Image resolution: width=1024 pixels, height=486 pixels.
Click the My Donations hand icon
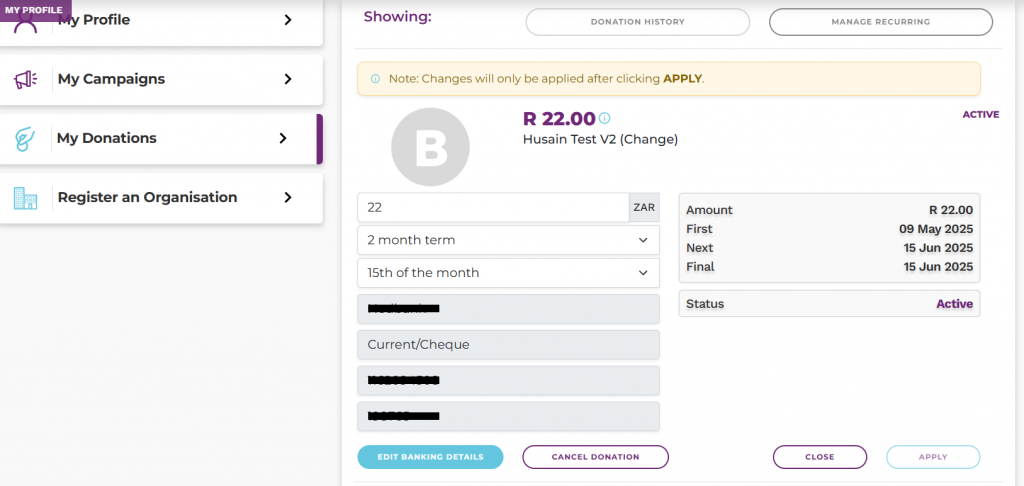coord(25,139)
